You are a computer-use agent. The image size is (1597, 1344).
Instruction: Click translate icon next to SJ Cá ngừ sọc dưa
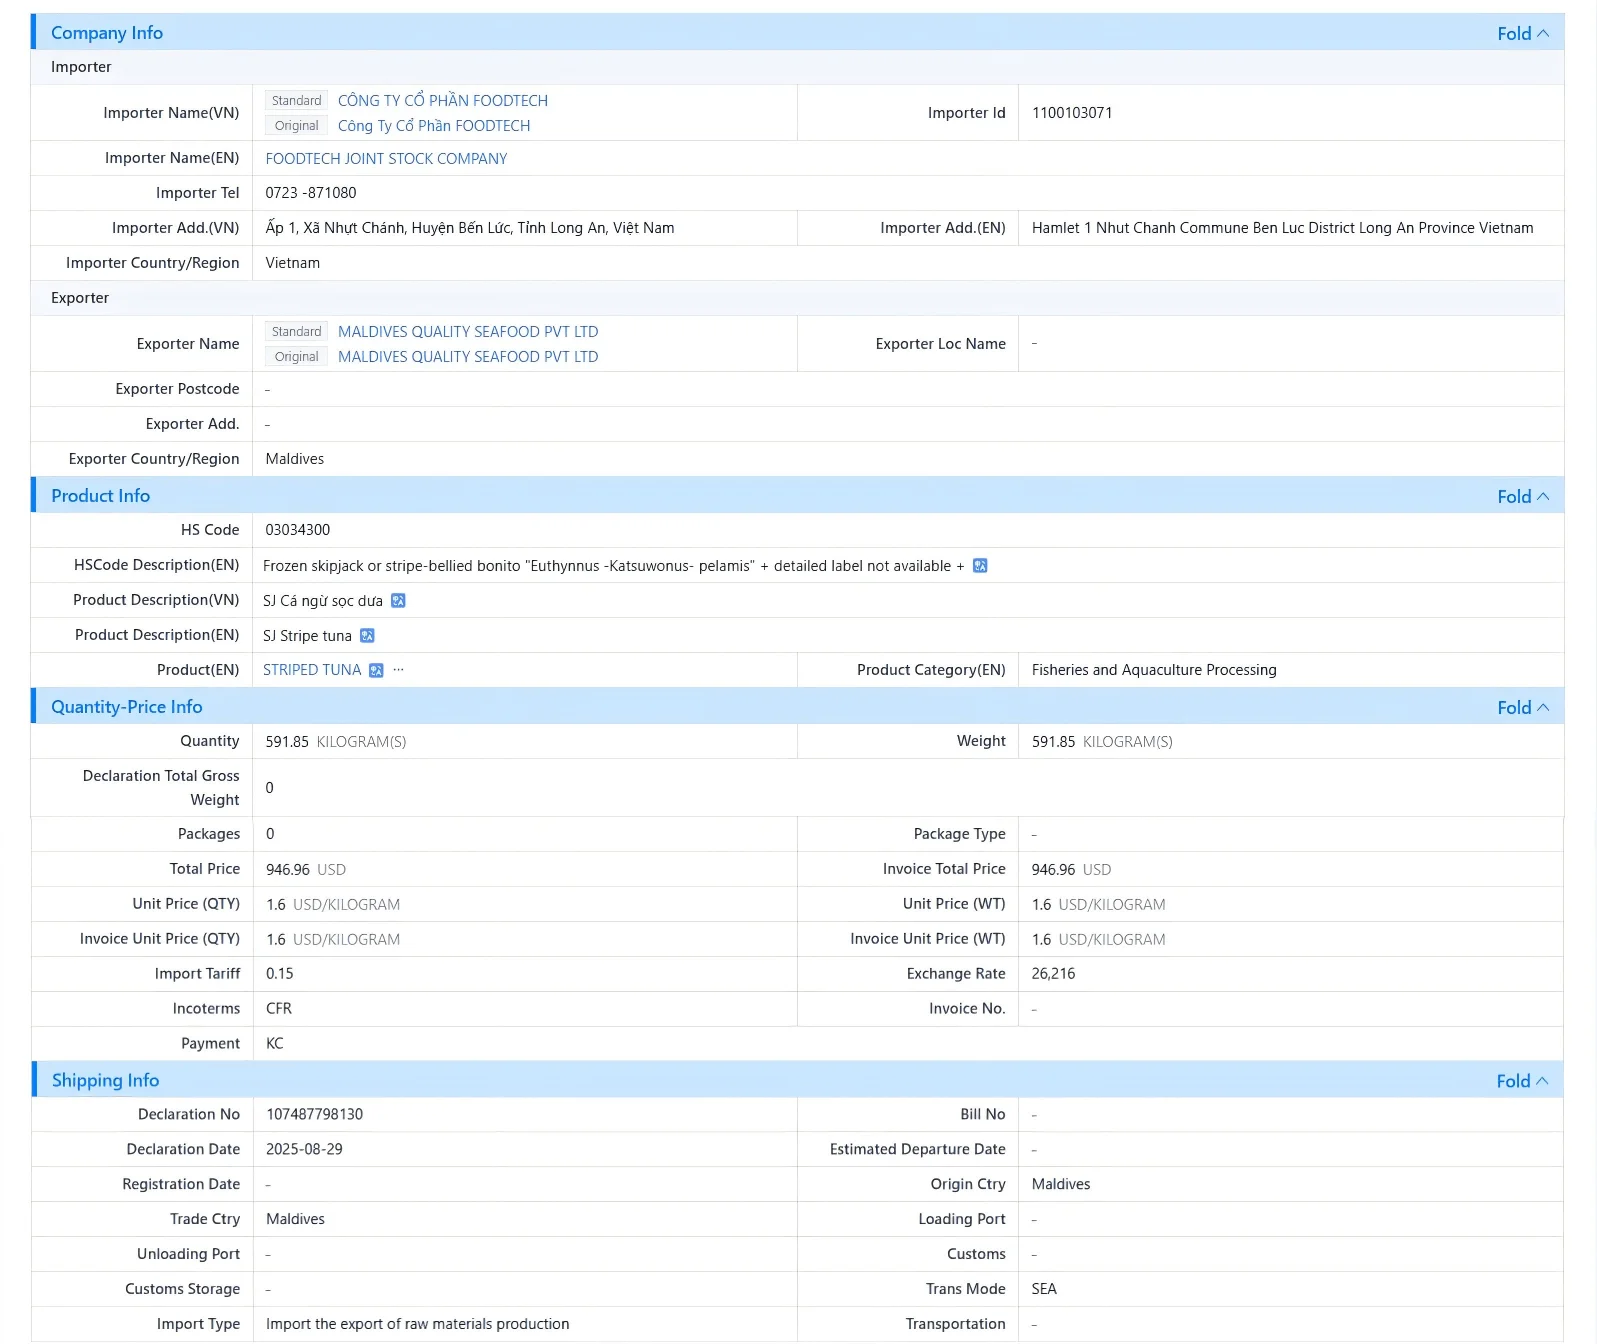pyautogui.click(x=398, y=601)
